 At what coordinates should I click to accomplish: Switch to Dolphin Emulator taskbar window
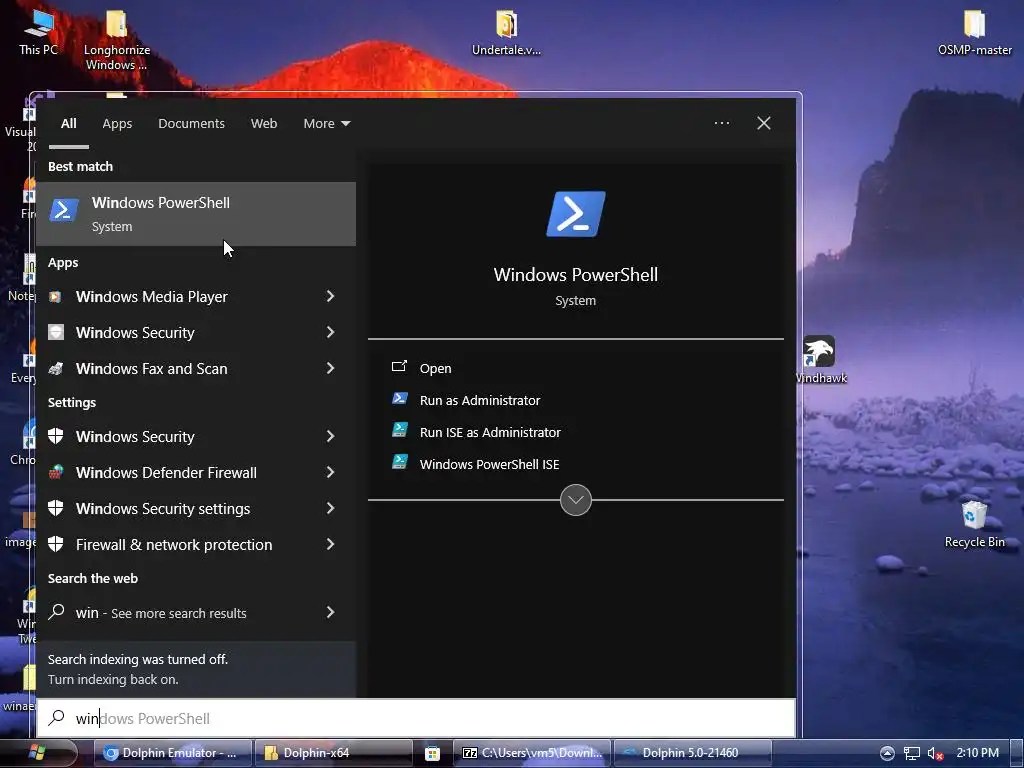click(173, 753)
